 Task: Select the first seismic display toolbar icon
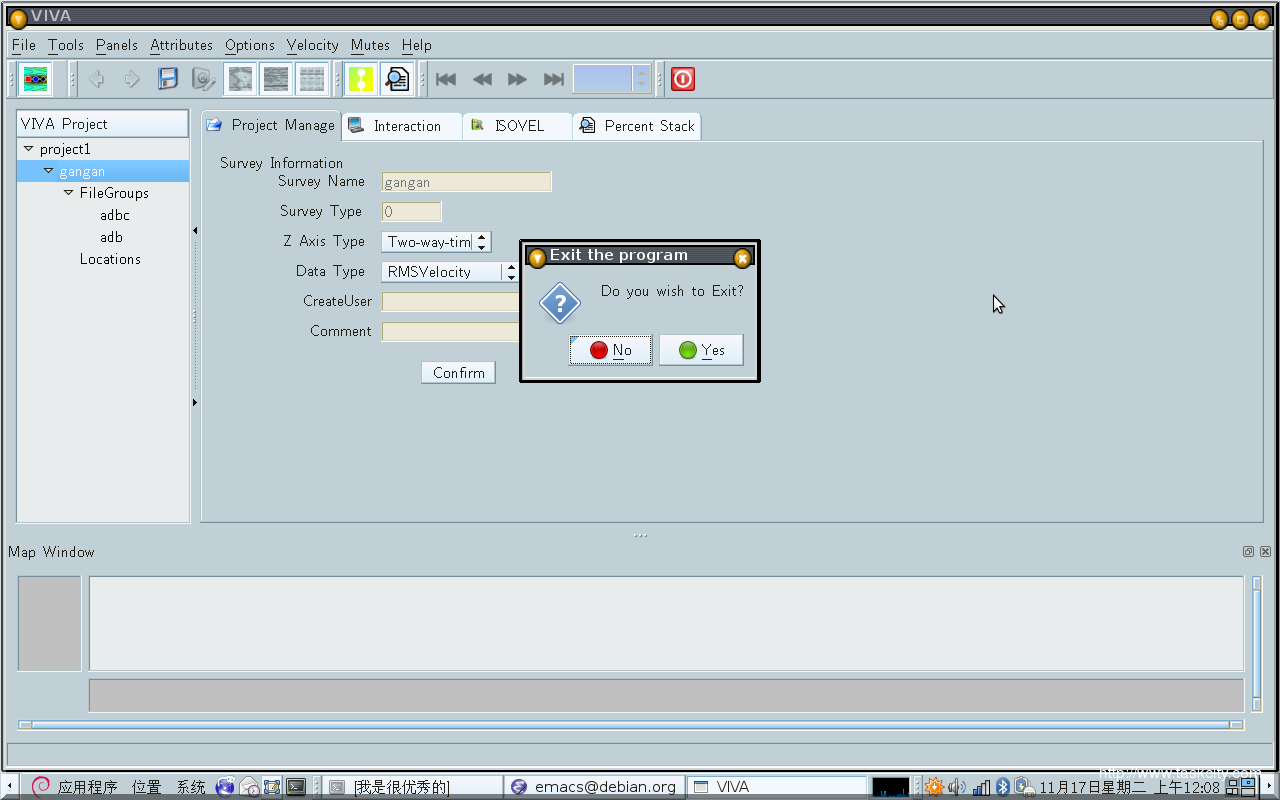pos(239,78)
